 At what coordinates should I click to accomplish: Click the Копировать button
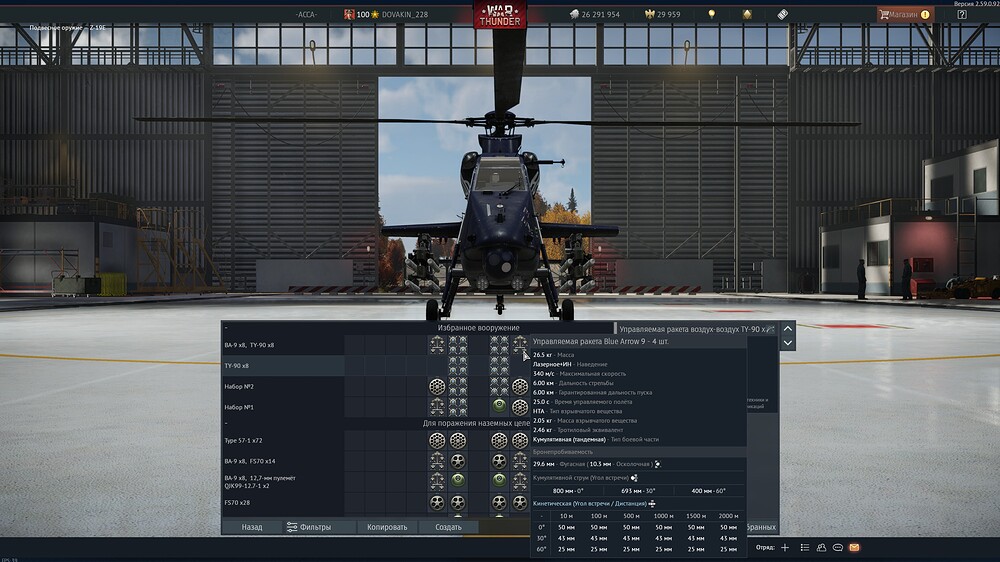(387, 527)
